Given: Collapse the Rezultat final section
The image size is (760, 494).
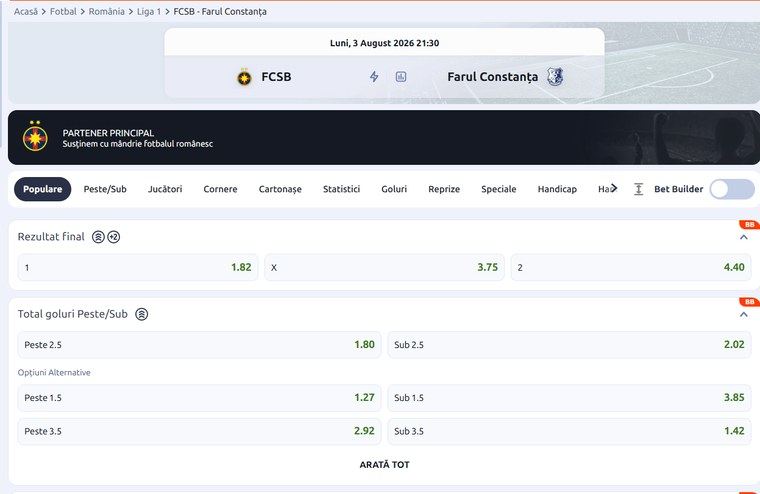Looking at the screenshot, I should coord(744,237).
